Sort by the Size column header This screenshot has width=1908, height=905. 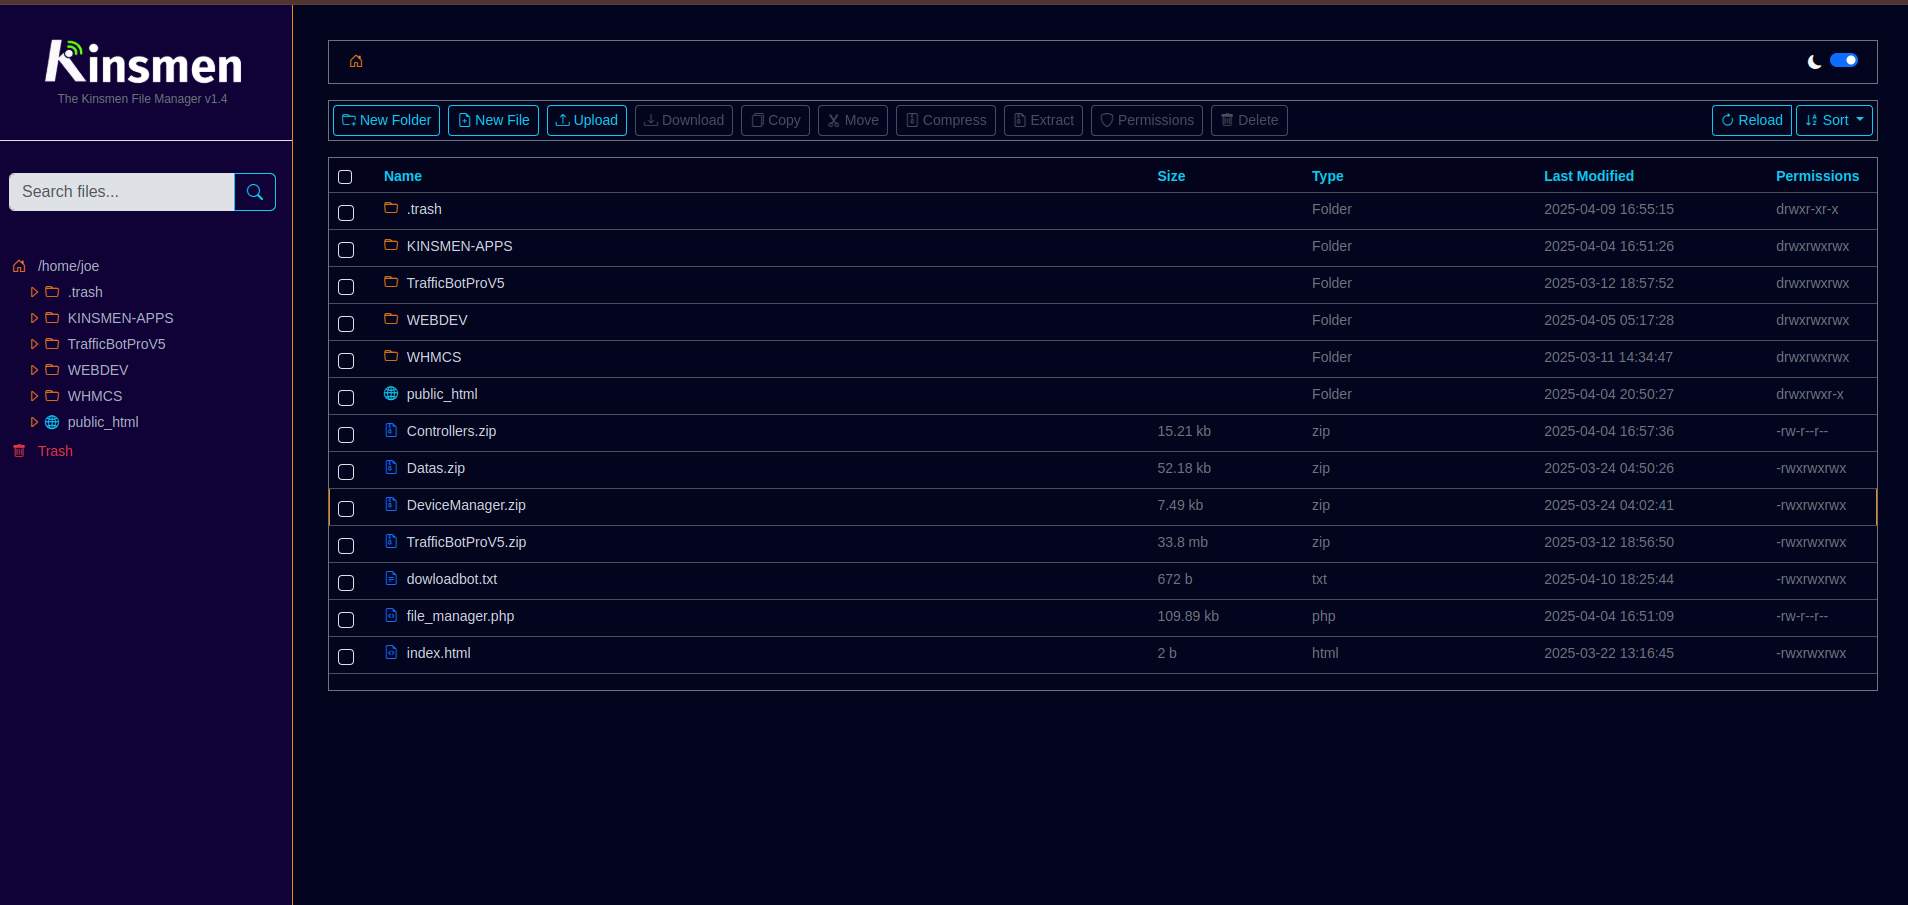coord(1171,176)
